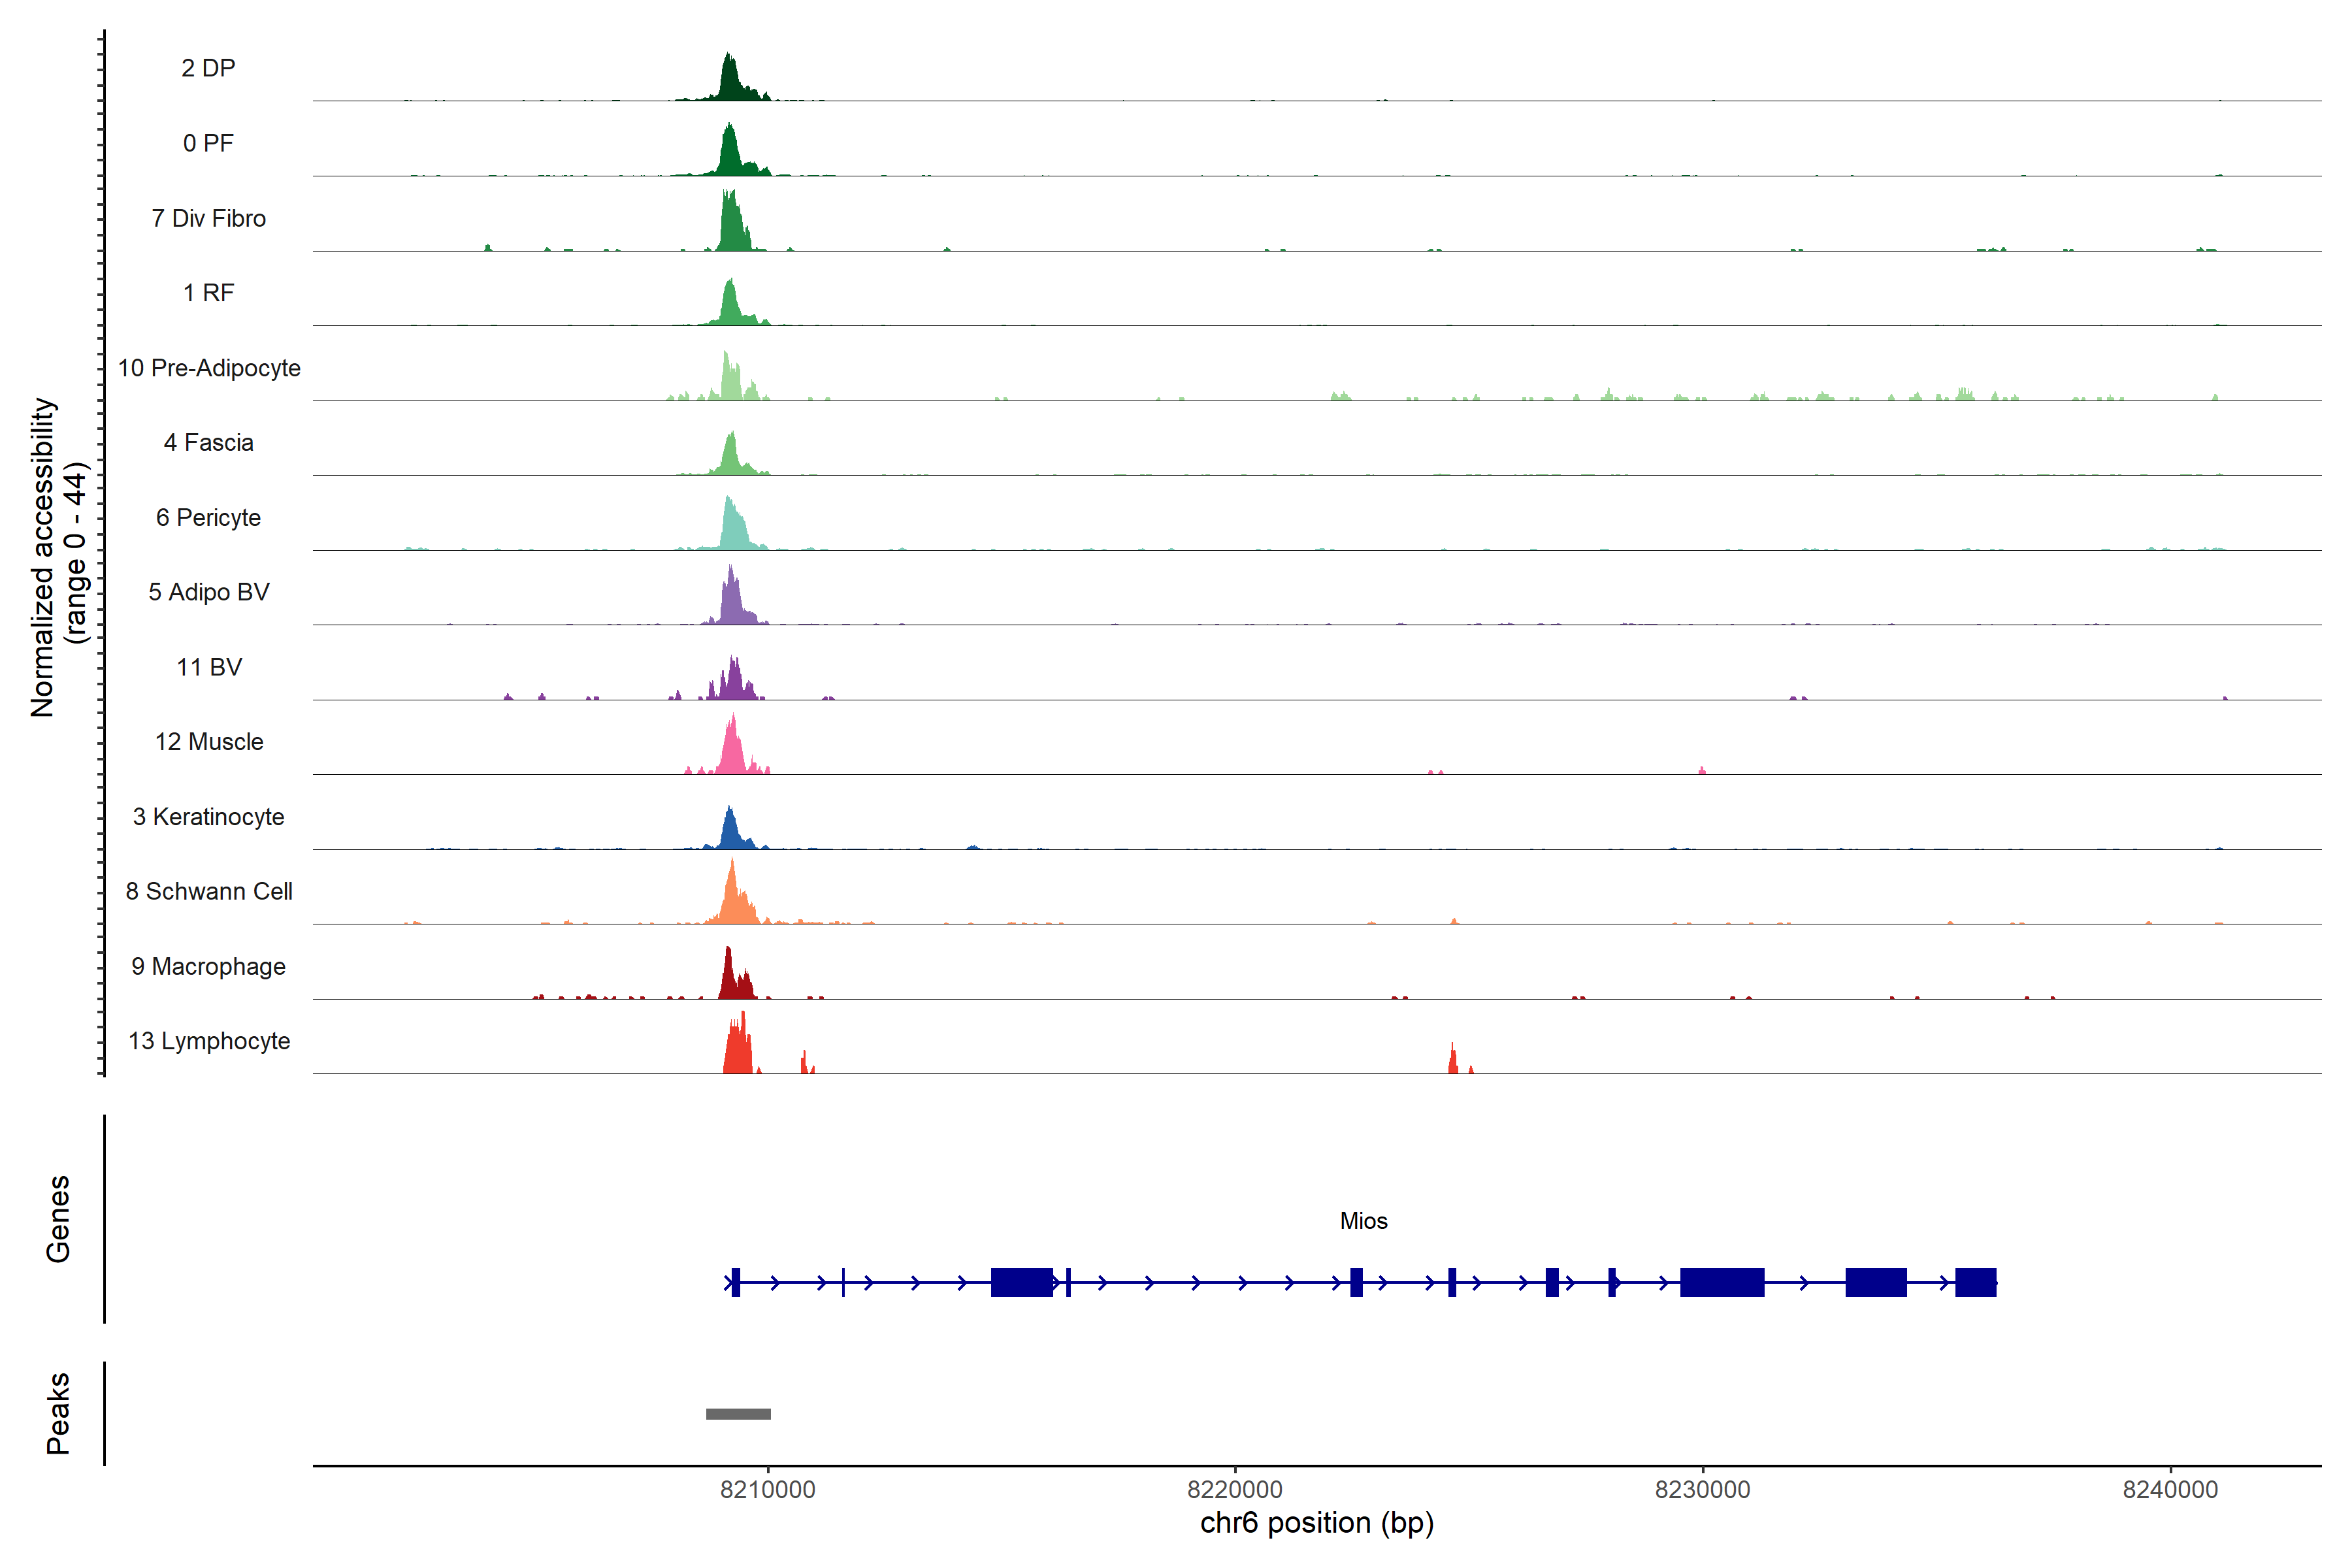The image size is (2352, 1568).
Task: Click the red Lymphocyte peak near 8224500
Action: pyautogui.click(x=1453, y=1061)
